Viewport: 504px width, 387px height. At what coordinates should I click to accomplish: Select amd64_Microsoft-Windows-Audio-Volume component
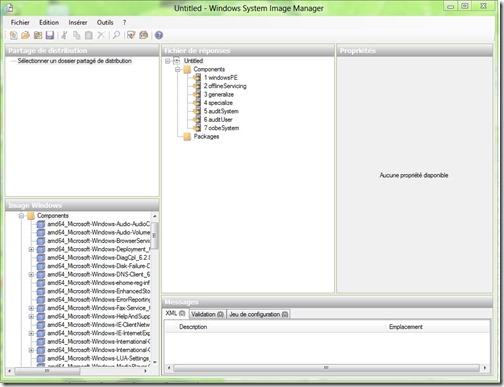99,232
